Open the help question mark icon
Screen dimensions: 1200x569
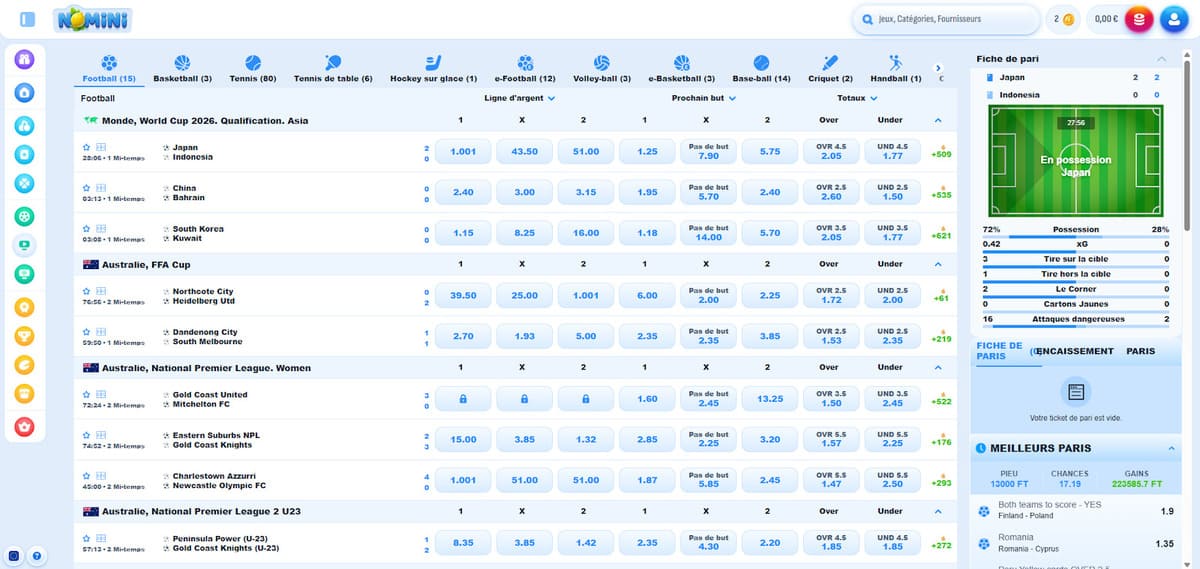click(x=37, y=555)
